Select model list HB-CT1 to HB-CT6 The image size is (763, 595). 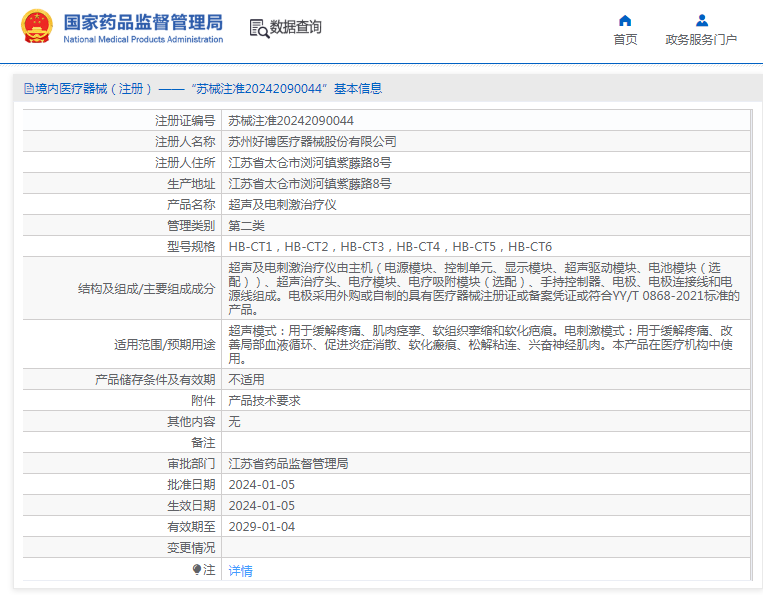[x=390, y=247]
